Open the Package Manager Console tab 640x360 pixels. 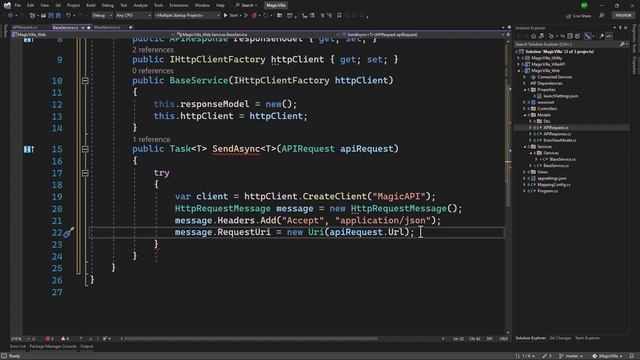tap(53, 347)
